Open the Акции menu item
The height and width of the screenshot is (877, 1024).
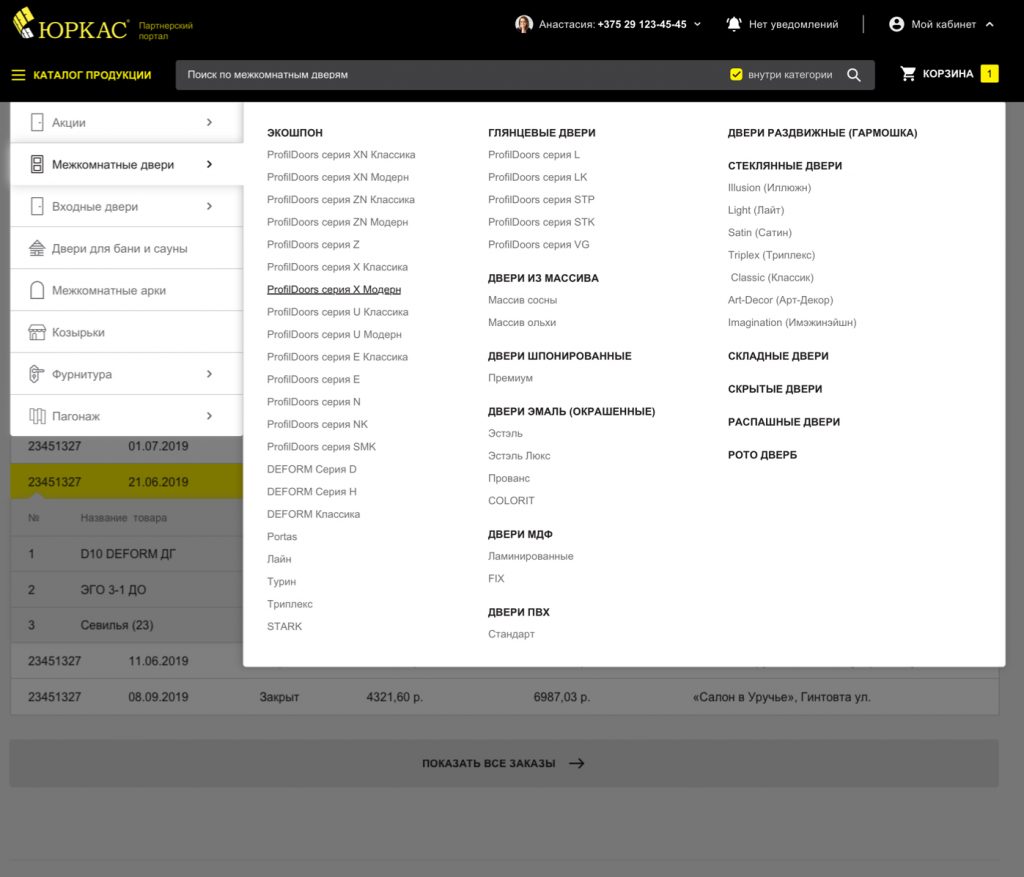tap(127, 122)
